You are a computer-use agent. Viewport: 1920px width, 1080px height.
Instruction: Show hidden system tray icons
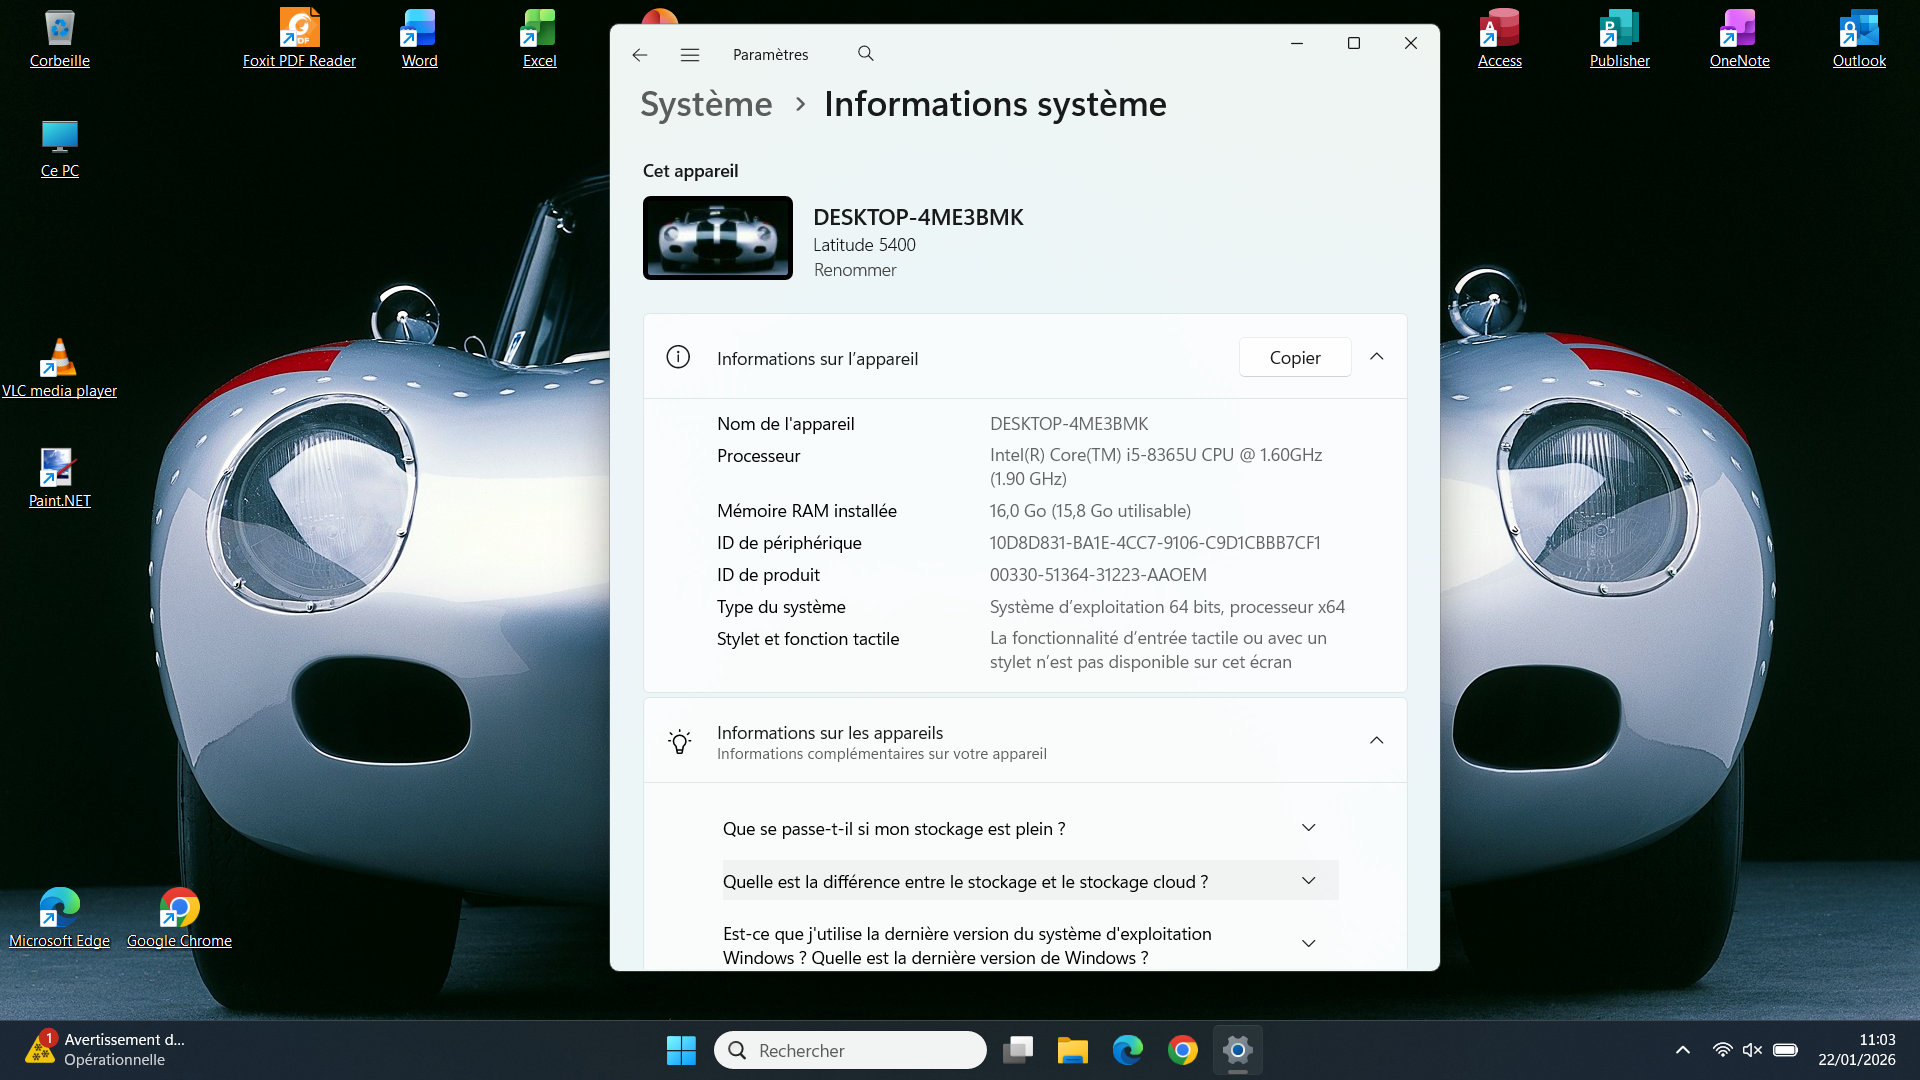pos(1683,1050)
